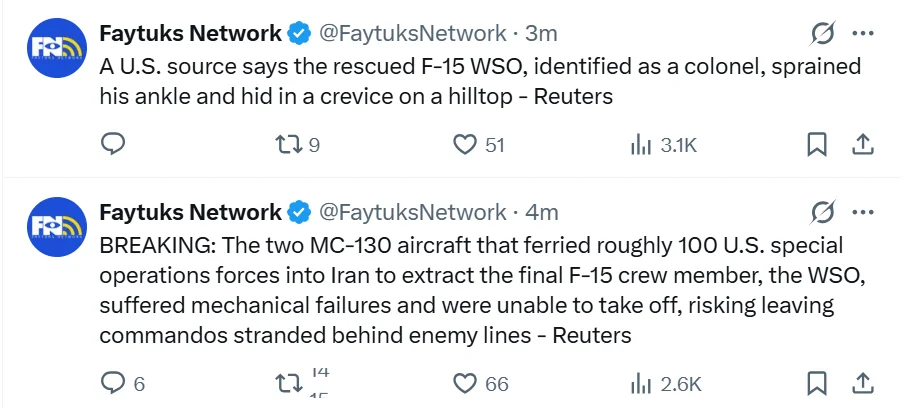Open Grok icon on second tweet
Viewport: 904px width, 408px height.
[821, 212]
